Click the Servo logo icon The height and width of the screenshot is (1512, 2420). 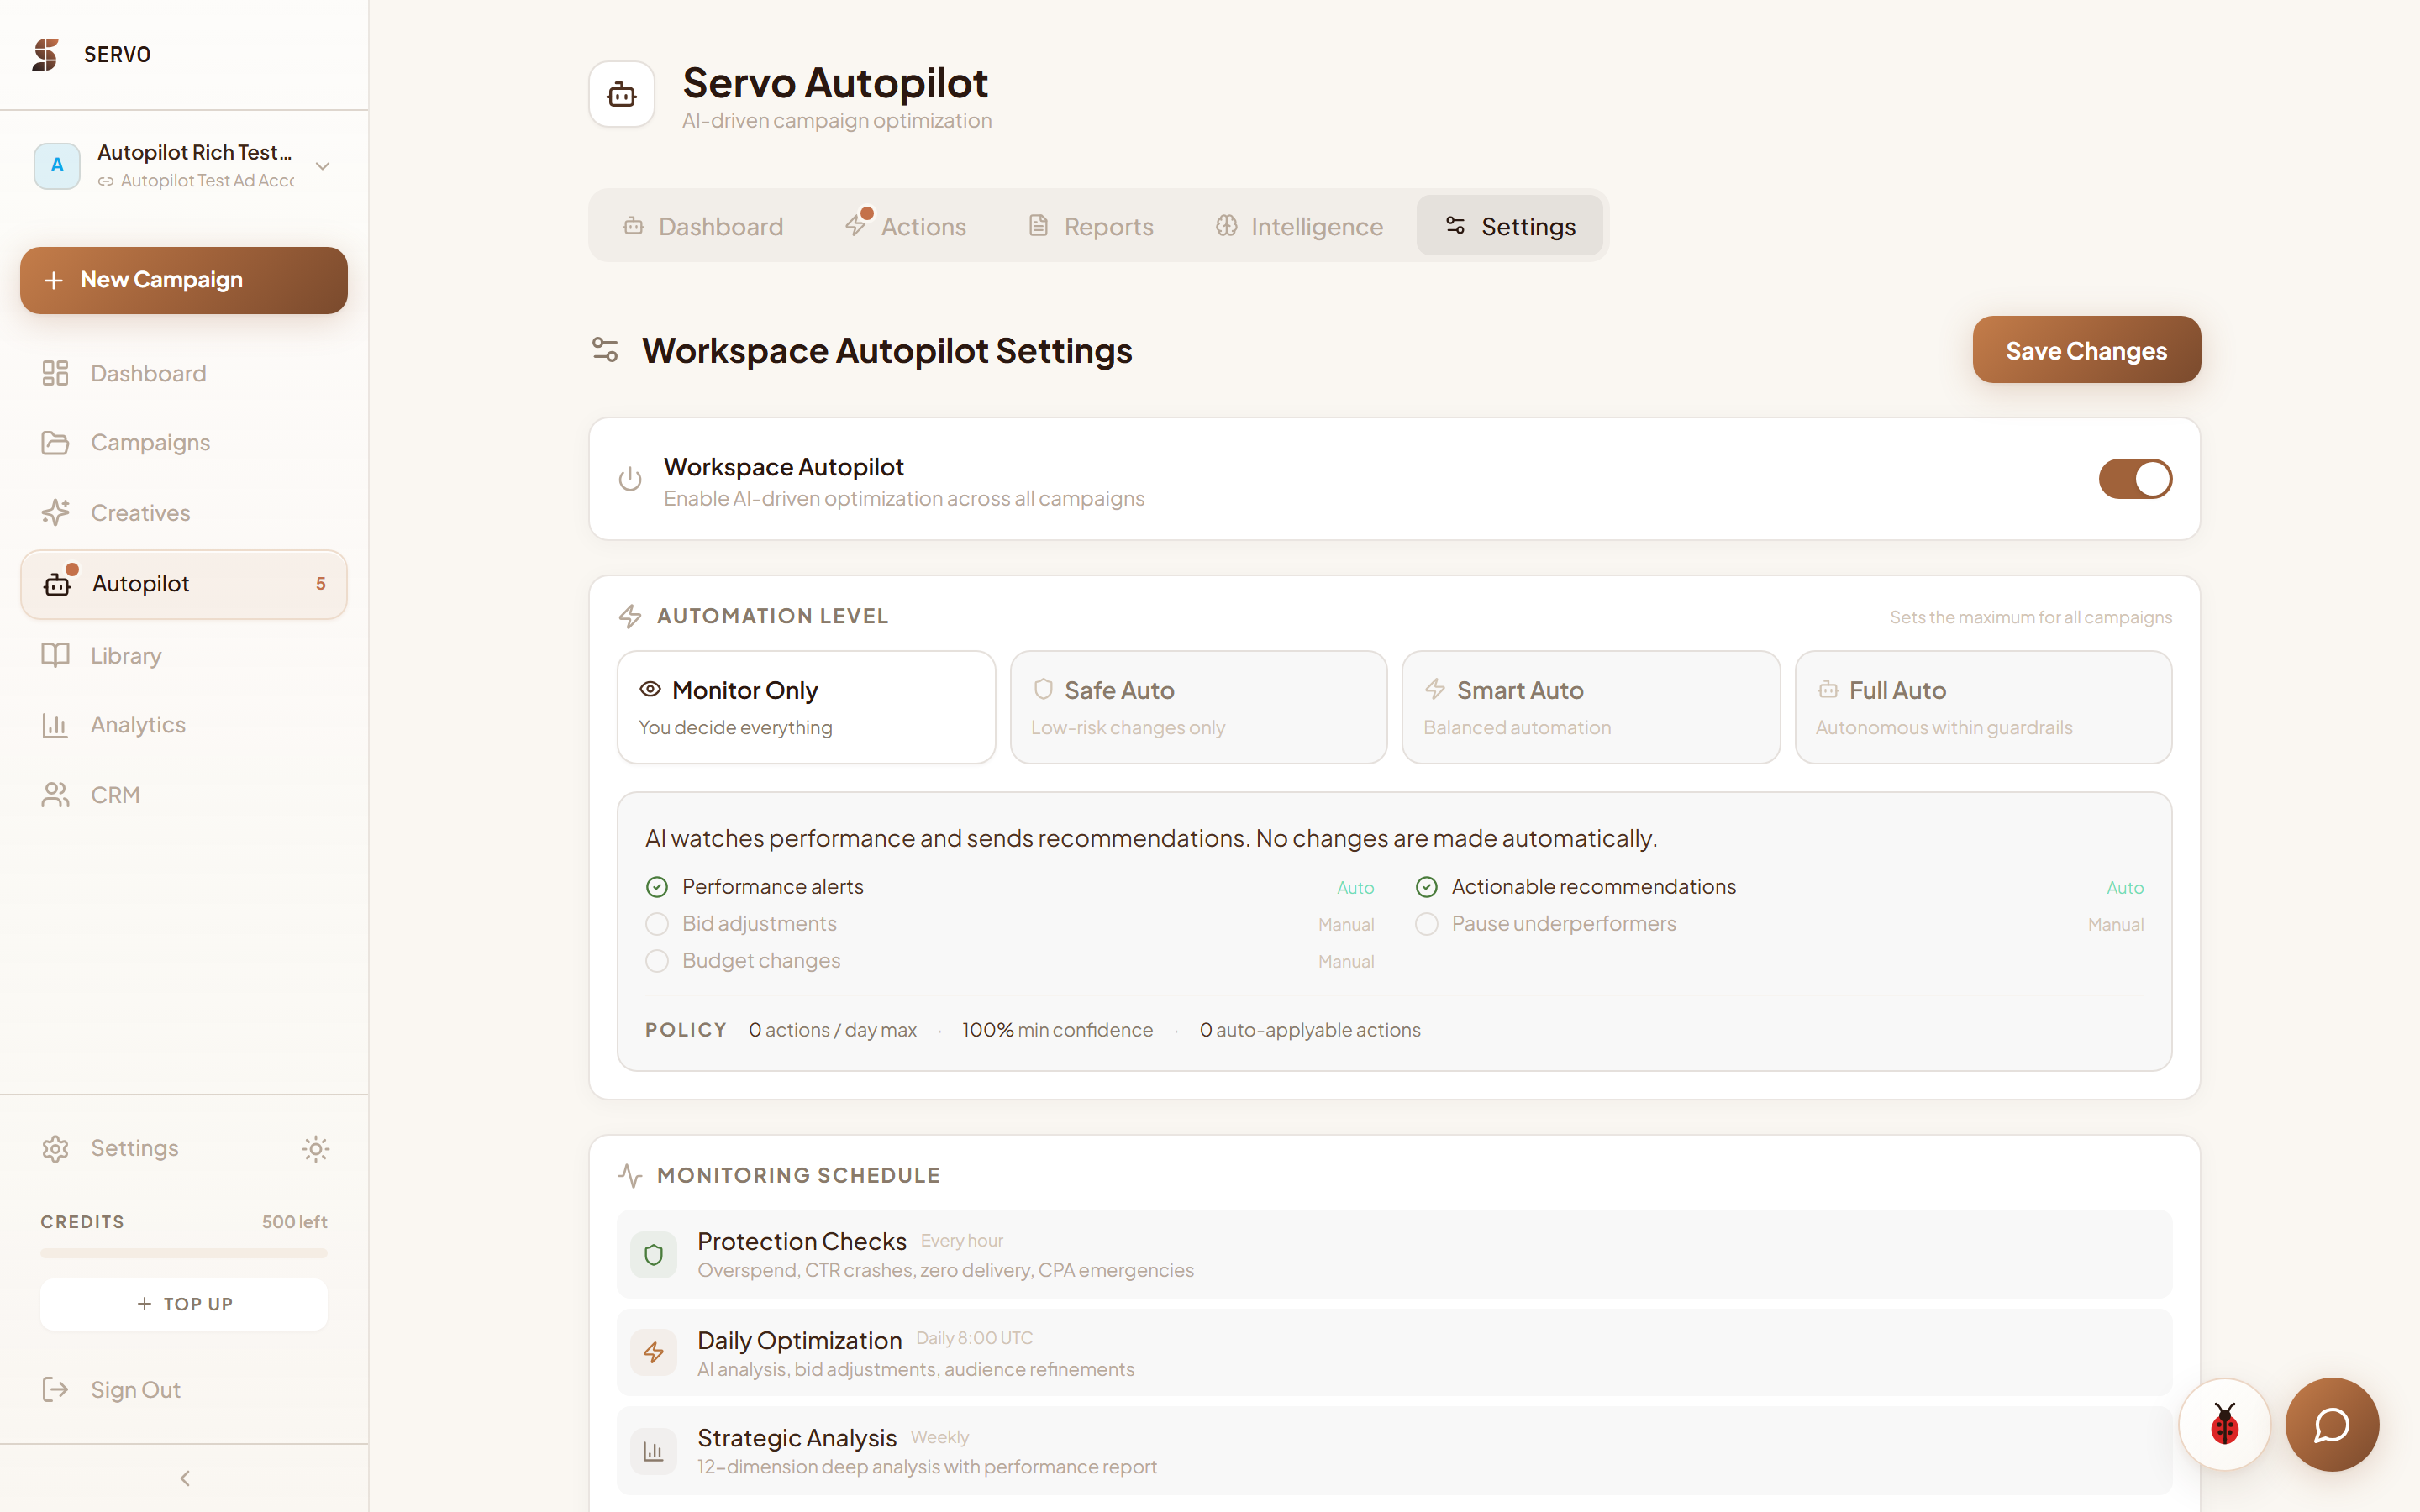click(x=45, y=54)
